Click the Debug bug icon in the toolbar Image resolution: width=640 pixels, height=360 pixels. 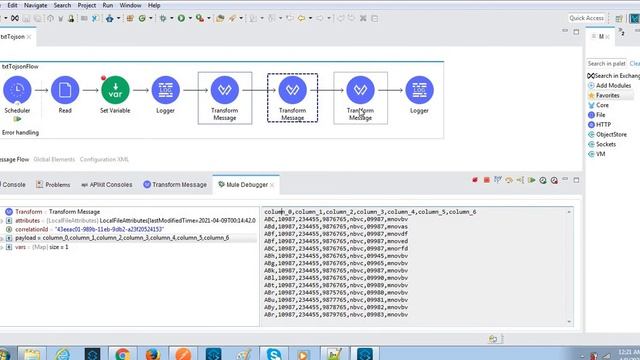point(163,18)
